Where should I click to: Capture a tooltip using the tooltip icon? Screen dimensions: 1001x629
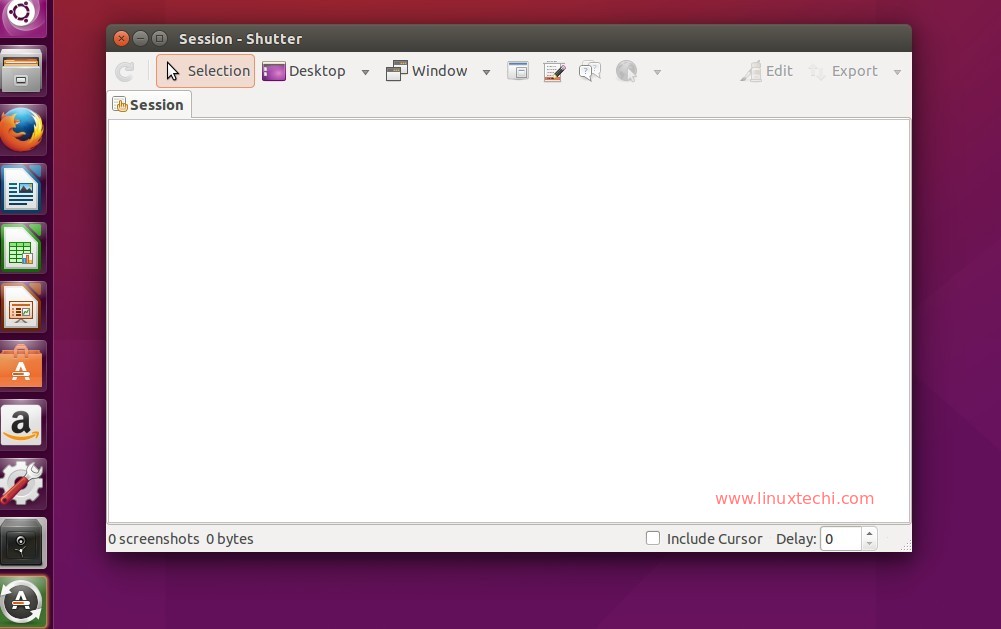tap(589, 70)
